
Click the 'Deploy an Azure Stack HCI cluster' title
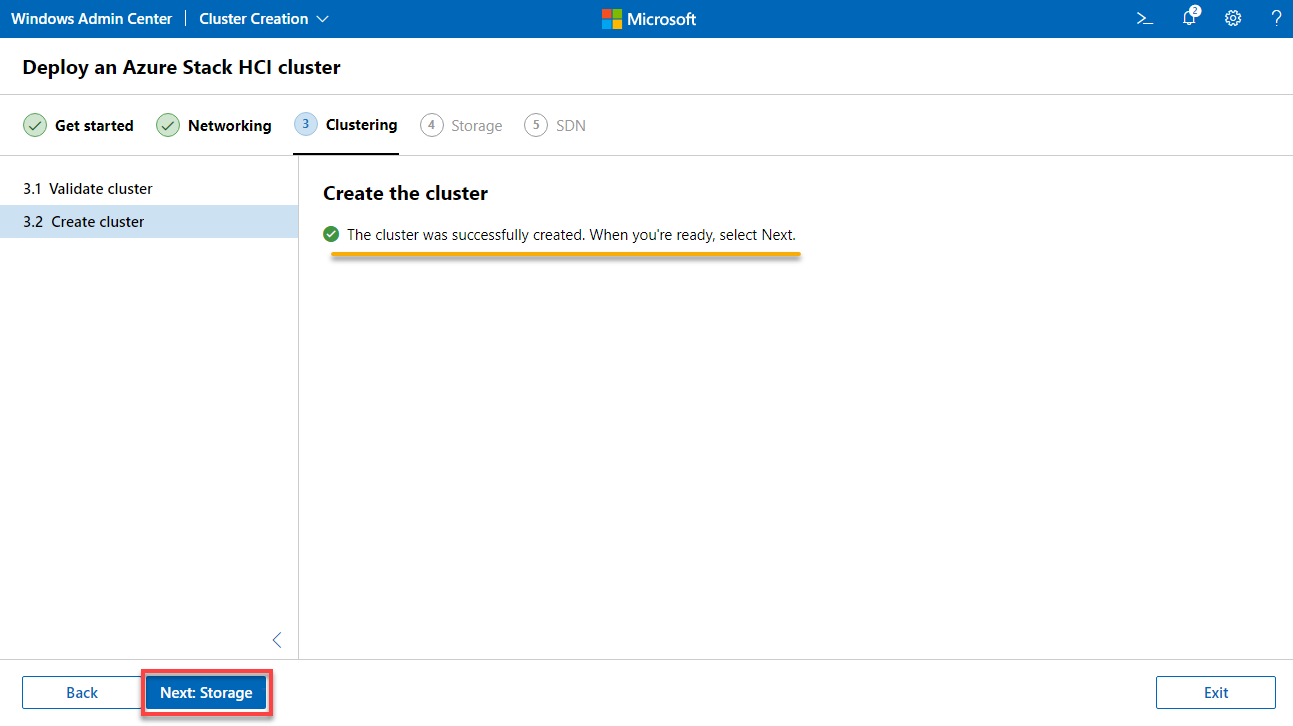click(x=181, y=68)
